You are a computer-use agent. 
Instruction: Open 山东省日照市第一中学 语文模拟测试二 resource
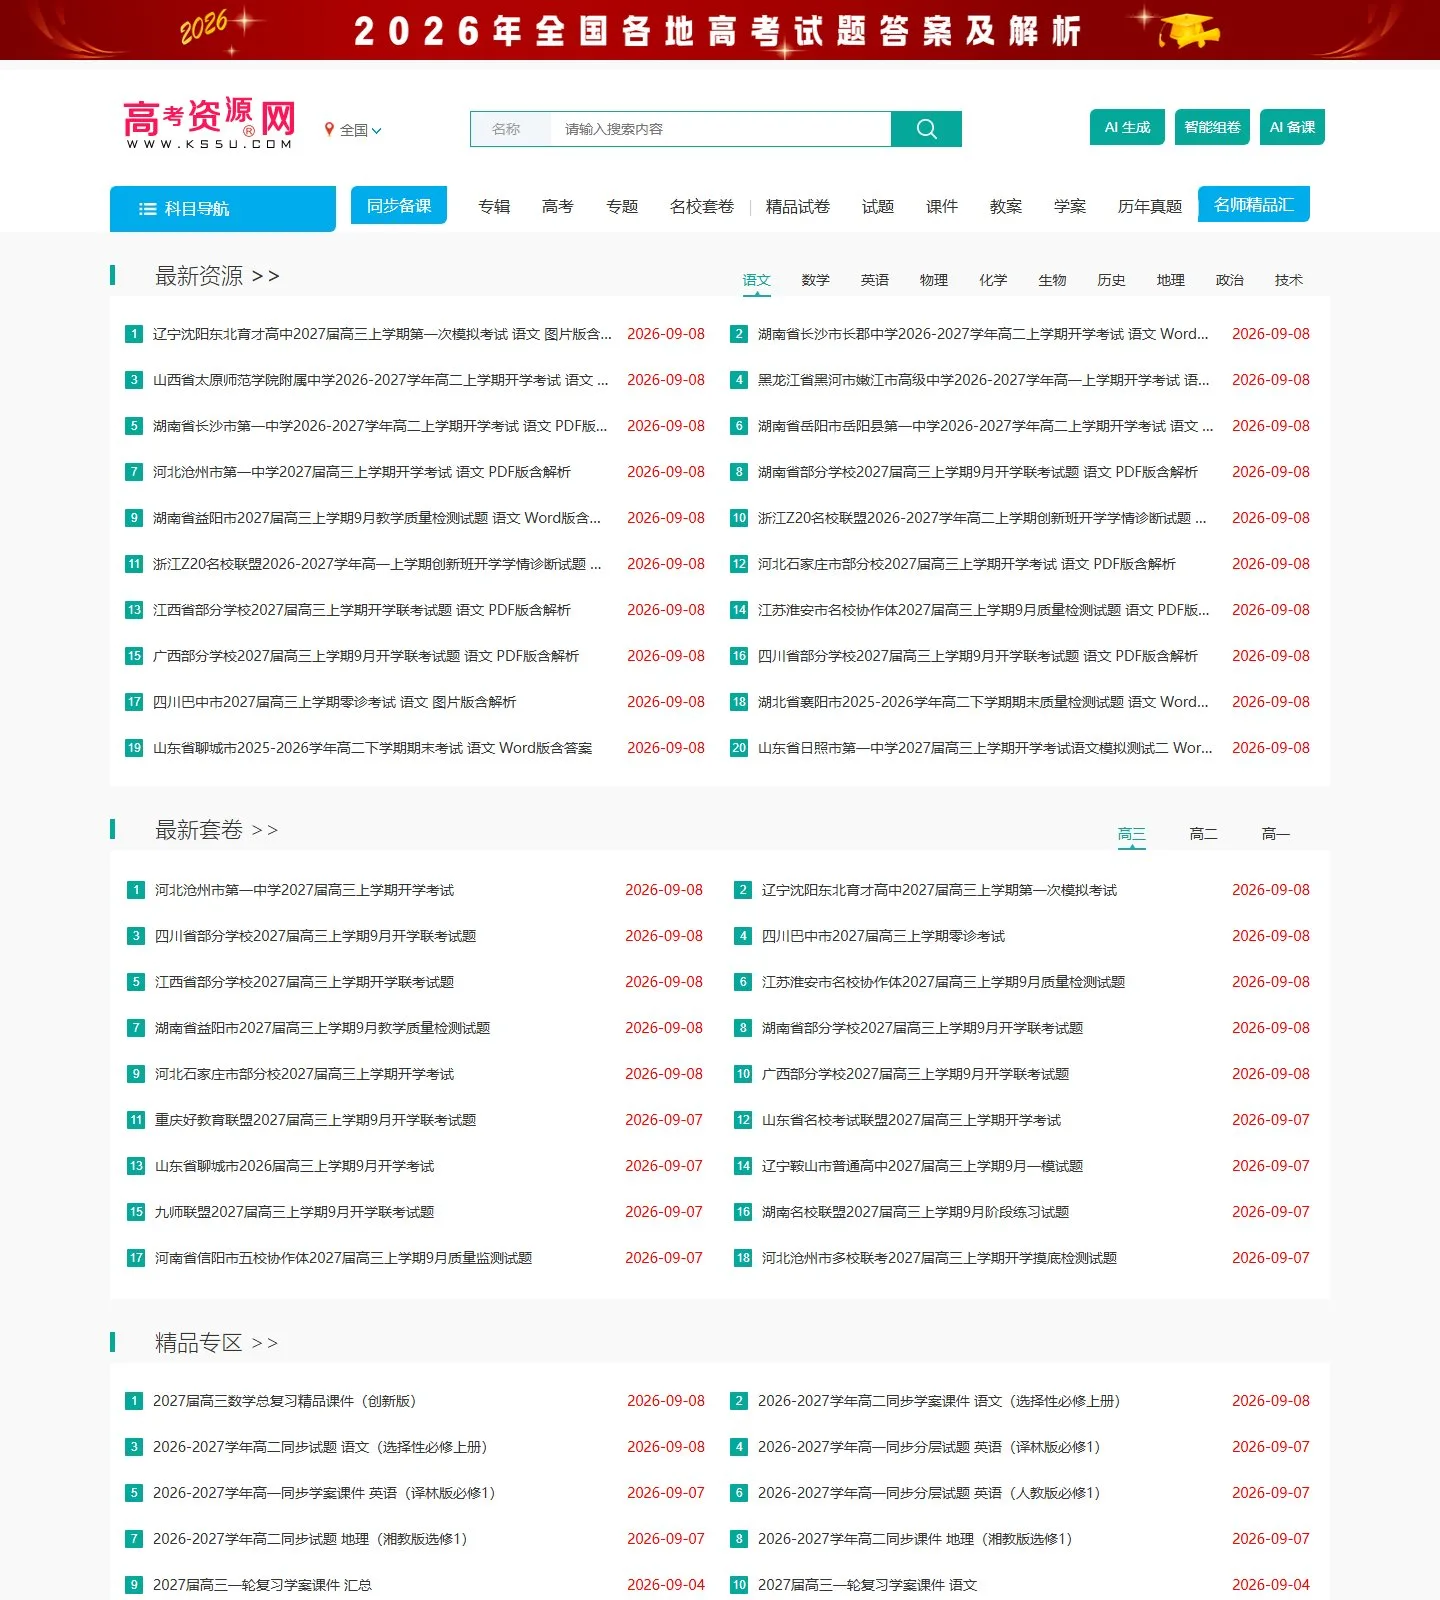tap(985, 748)
